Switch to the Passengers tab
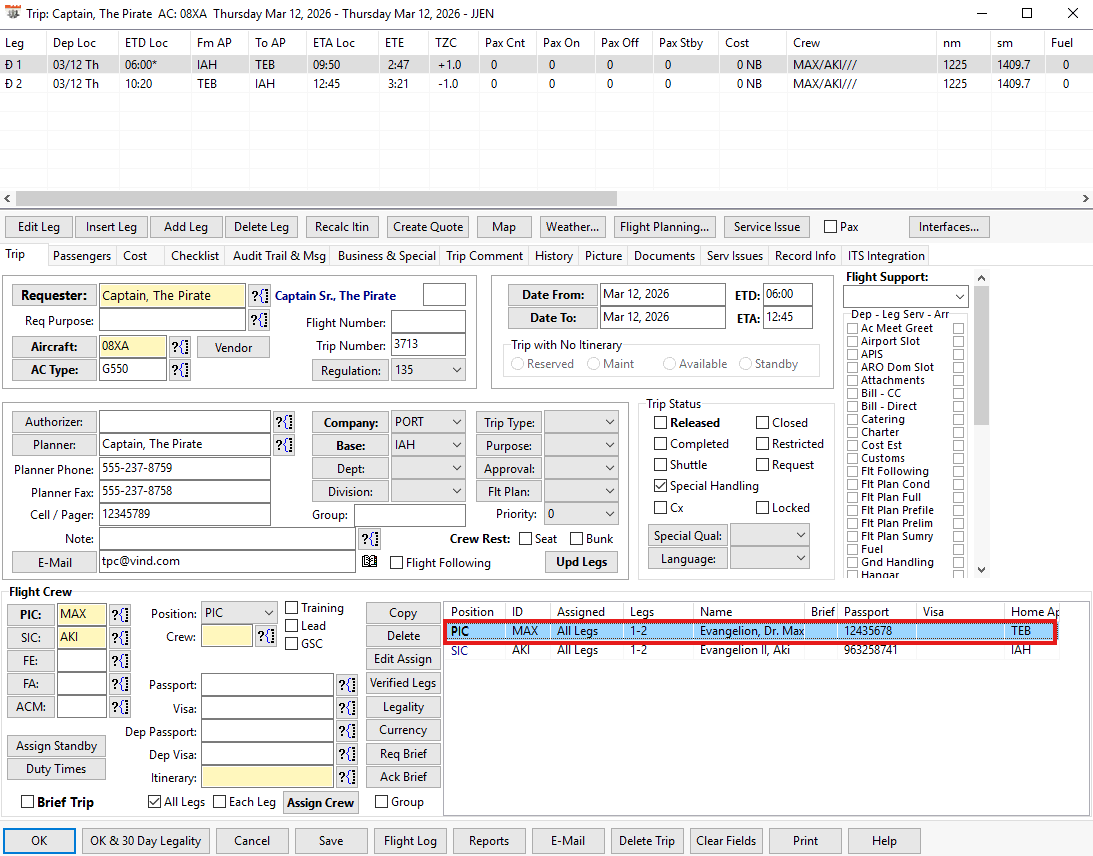This screenshot has height=856, width=1093. click(82, 256)
